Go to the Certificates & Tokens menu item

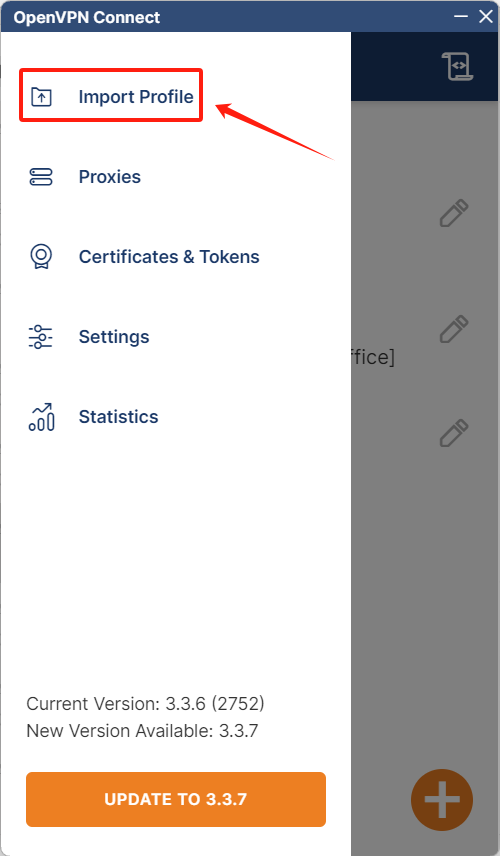tap(169, 257)
